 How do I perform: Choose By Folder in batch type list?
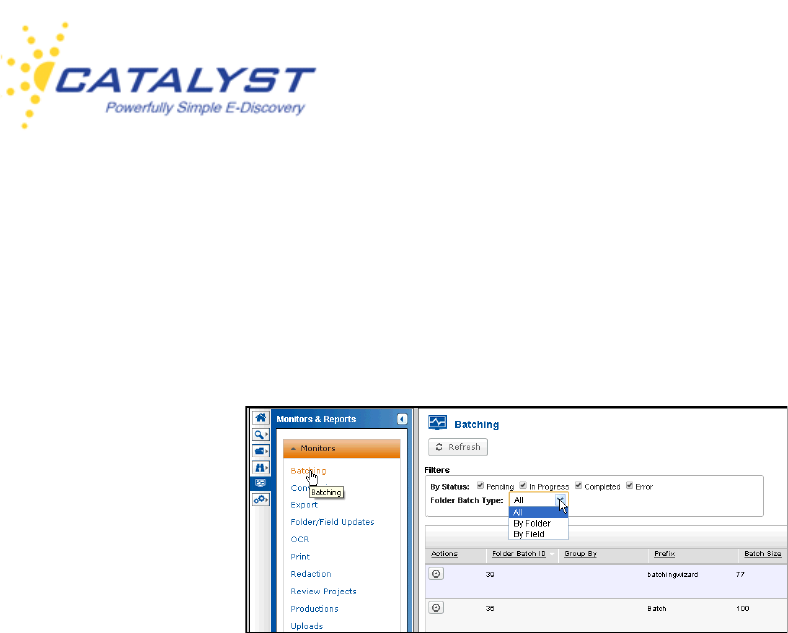(x=538, y=523)
